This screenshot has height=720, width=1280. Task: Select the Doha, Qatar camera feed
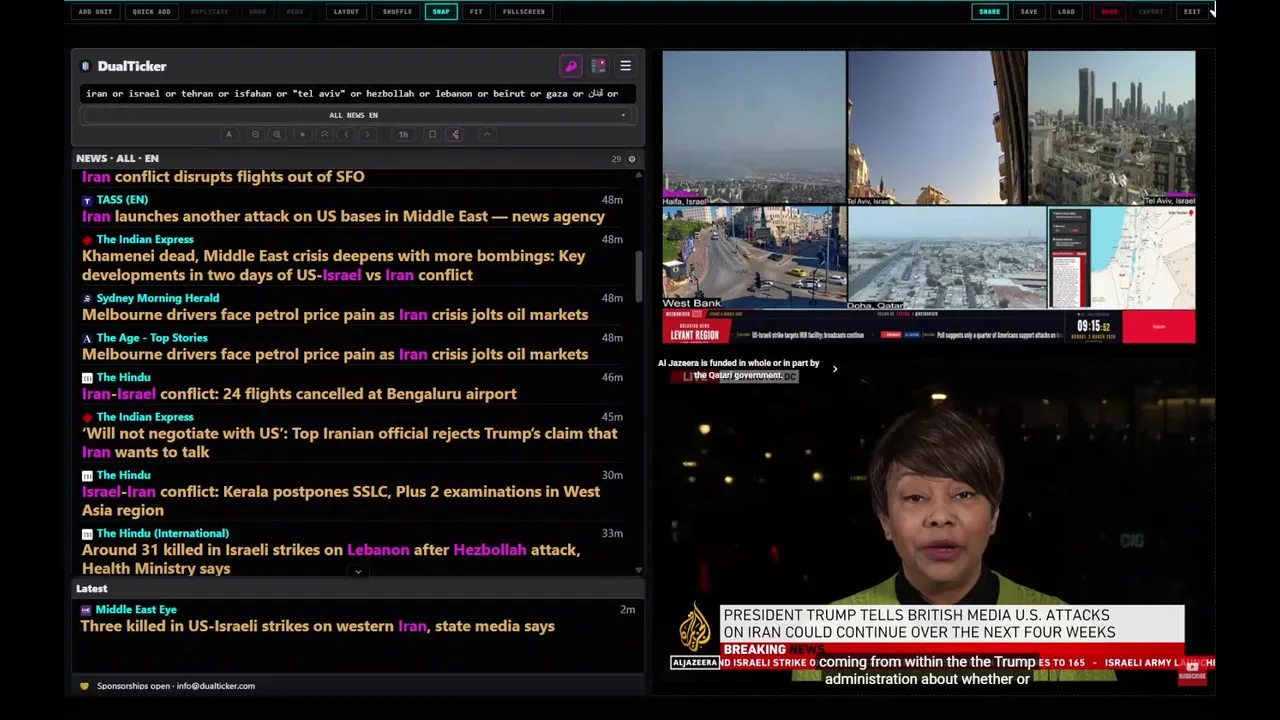pyautogui.click(x=947, y=258)
